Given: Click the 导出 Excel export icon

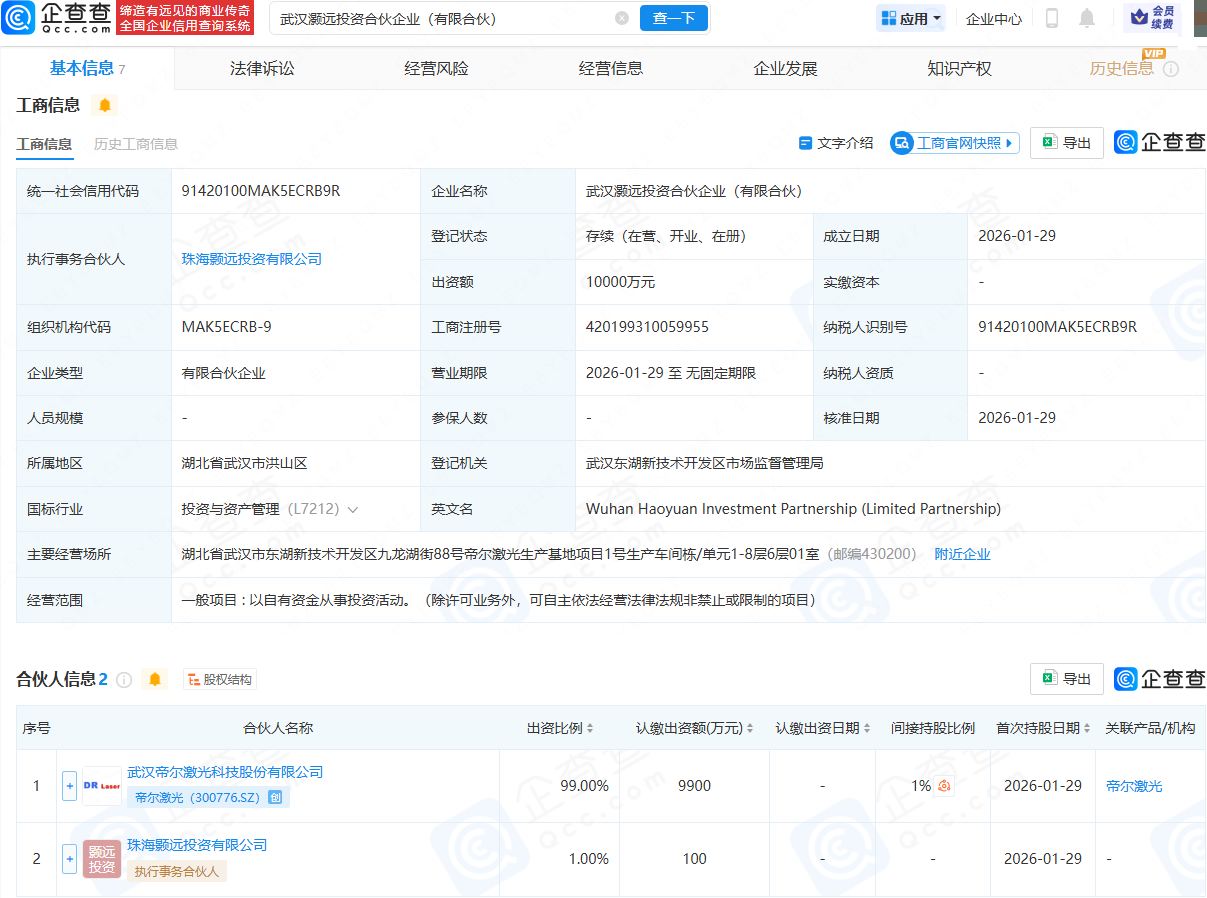Looking at the screenshot, I should tap(1066, 143).
